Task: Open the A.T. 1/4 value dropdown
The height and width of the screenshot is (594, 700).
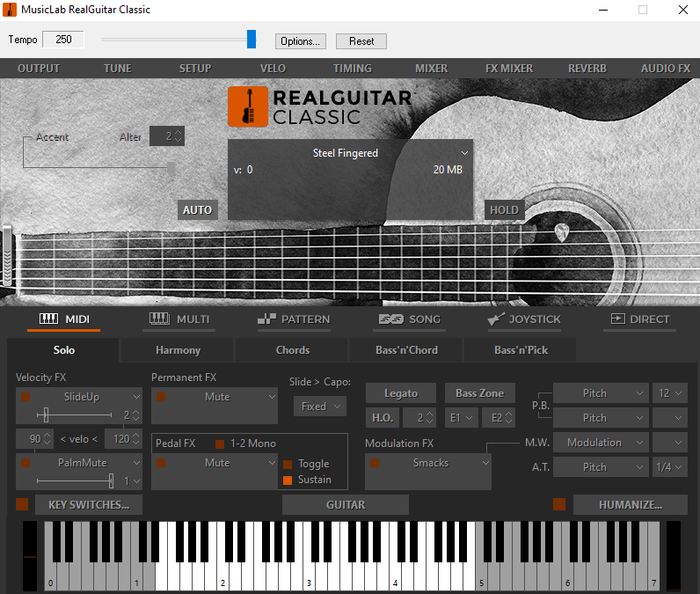Action: [670, 467]
